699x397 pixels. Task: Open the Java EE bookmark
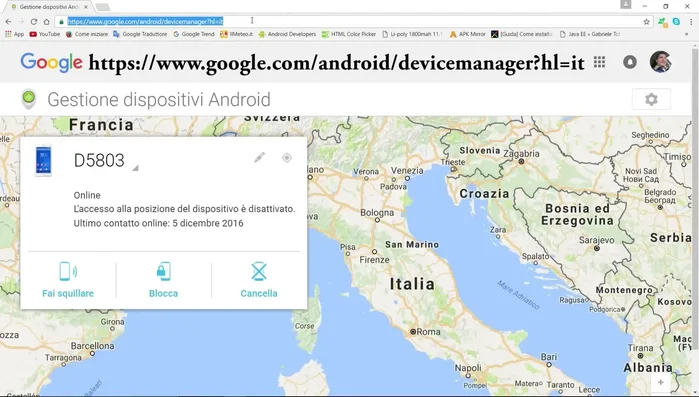tap(590, 34)
